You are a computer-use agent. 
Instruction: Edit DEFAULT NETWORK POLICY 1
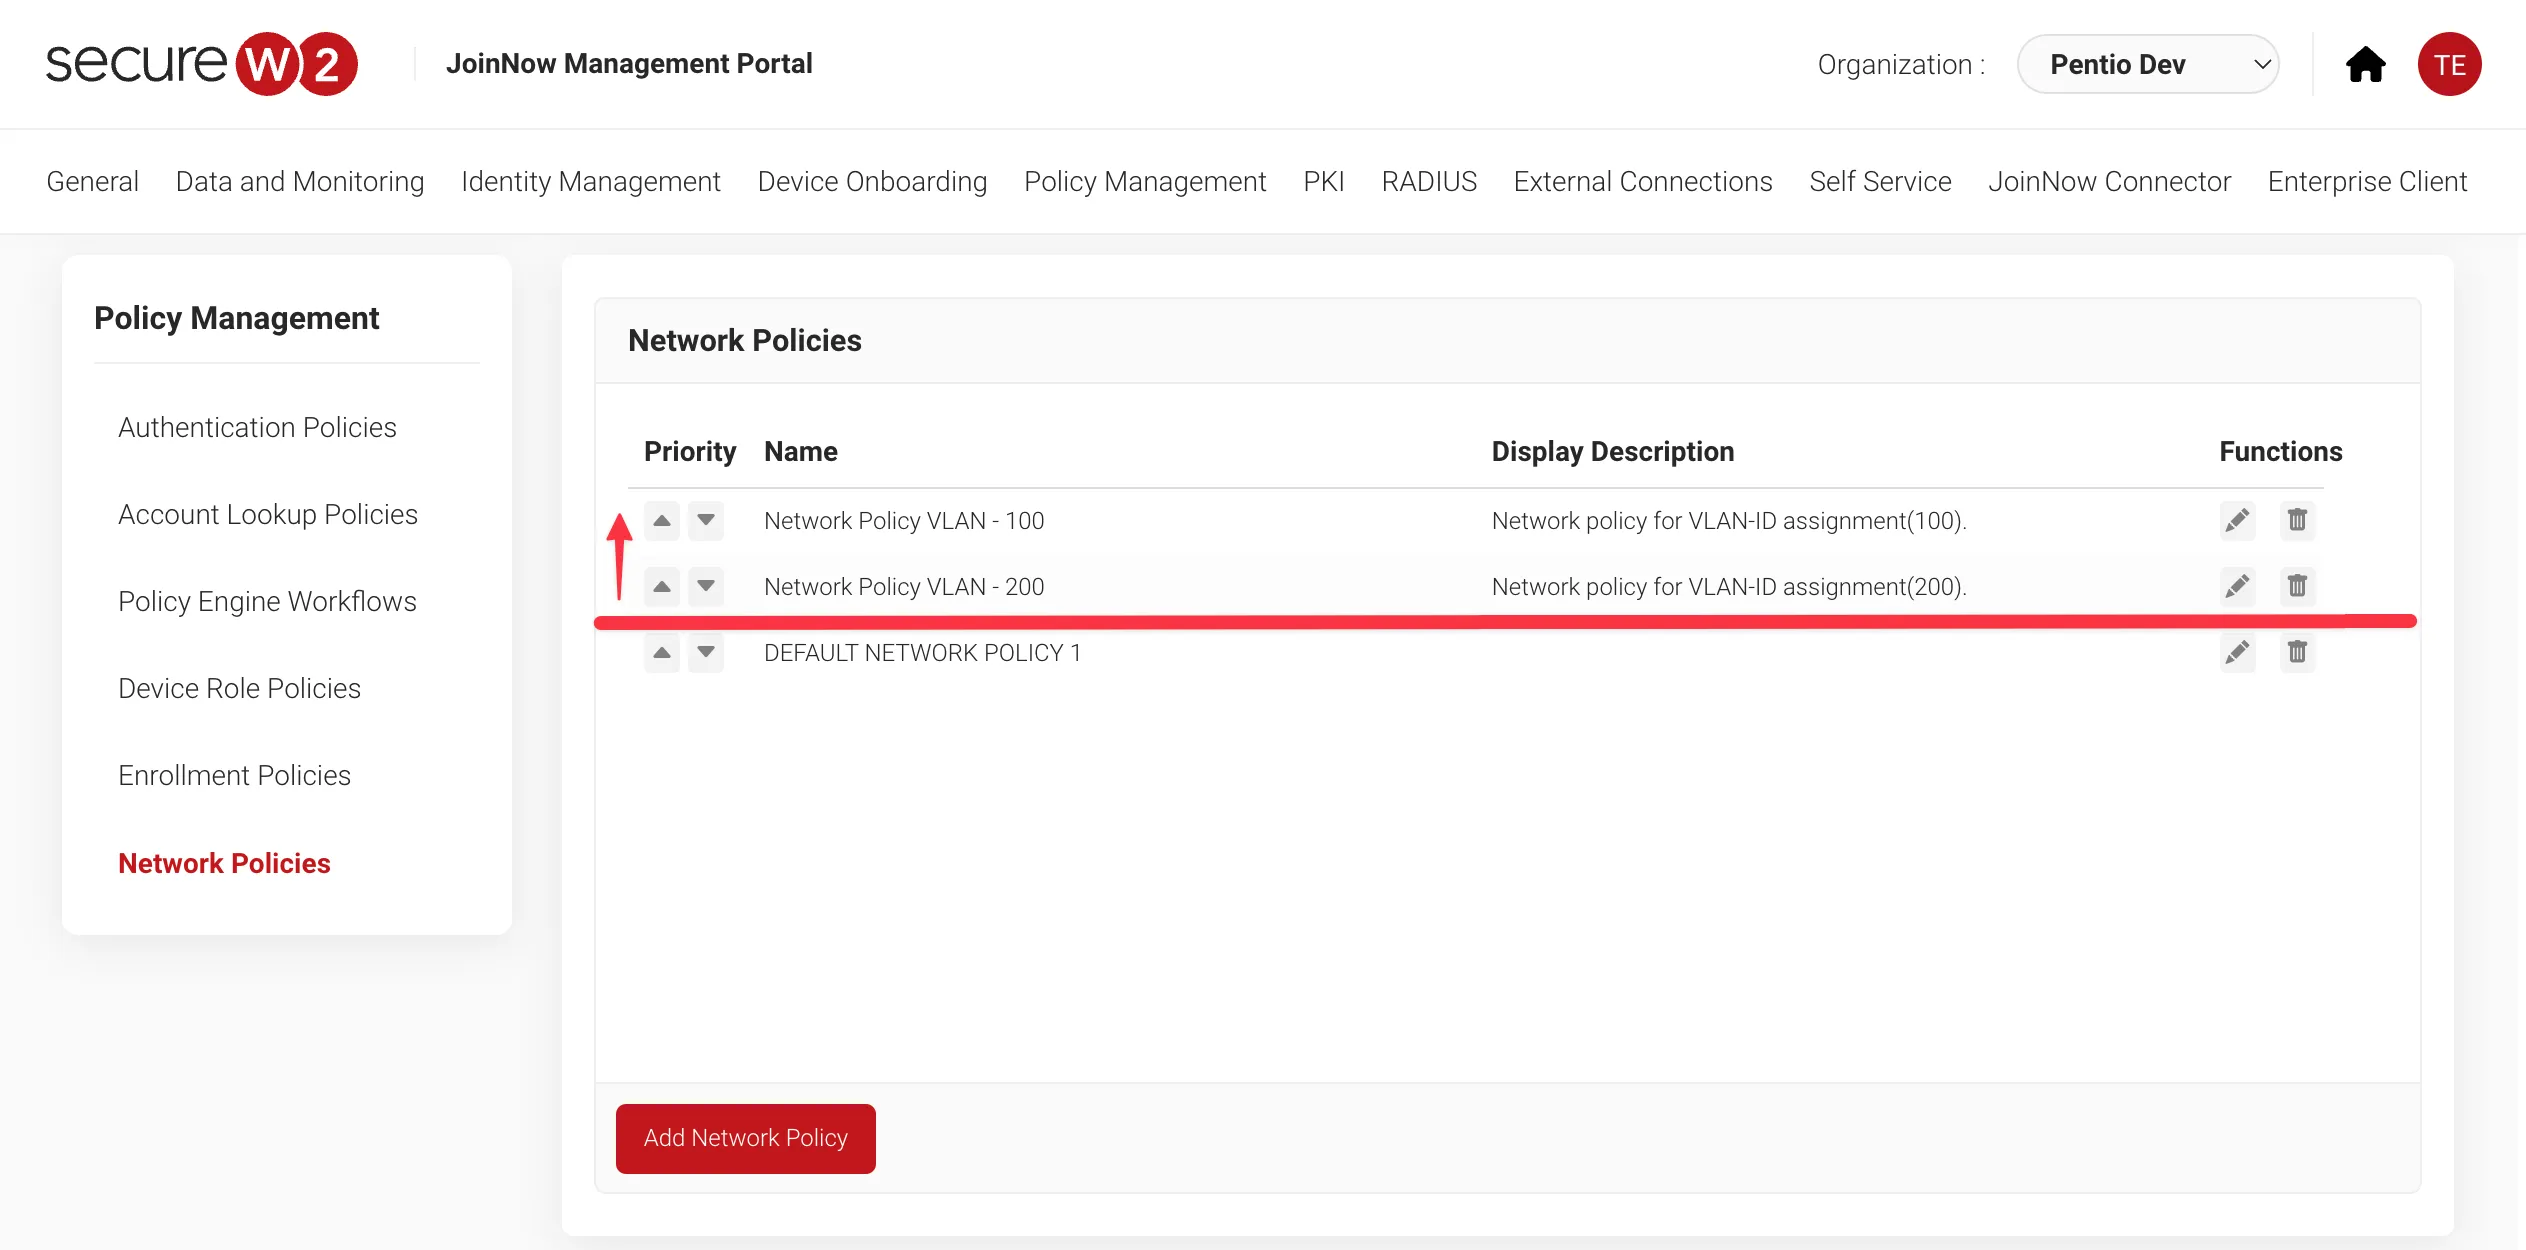(x=2237, y=653)
